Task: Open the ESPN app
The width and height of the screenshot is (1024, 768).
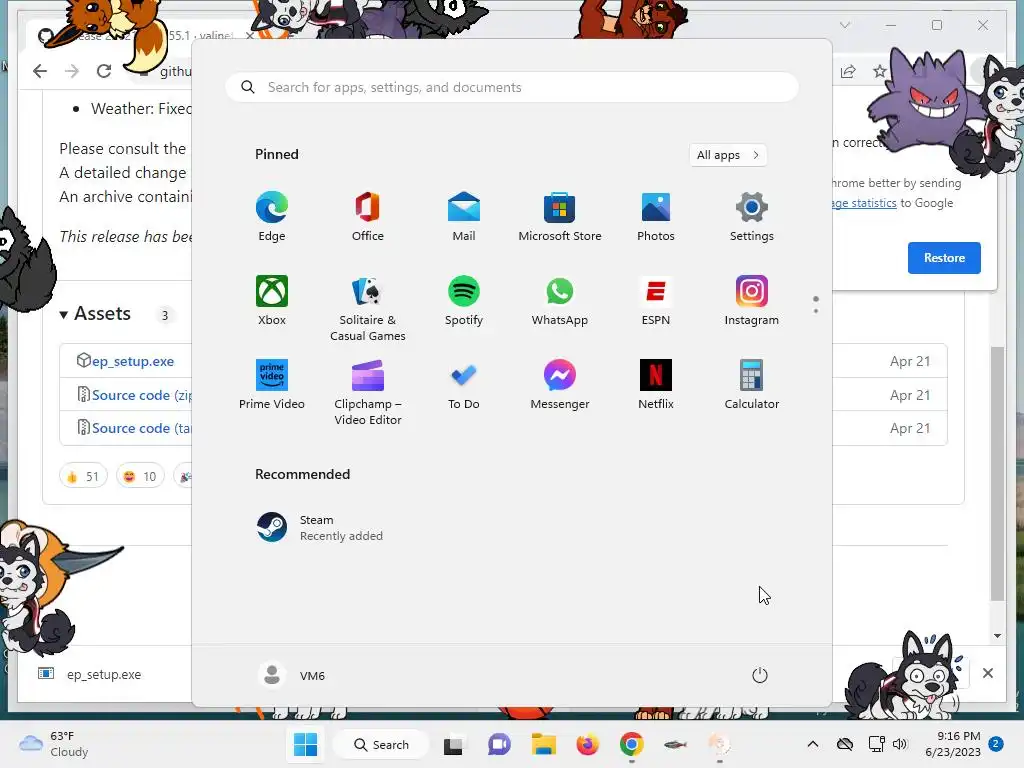Action: tap(656, 300)
